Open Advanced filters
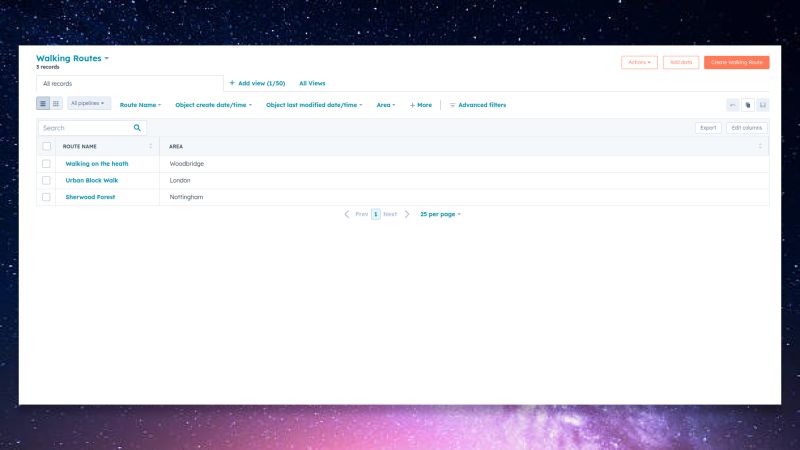Image resolution: width=800 pixels, height=450 pixels. [x=478, y=105]
